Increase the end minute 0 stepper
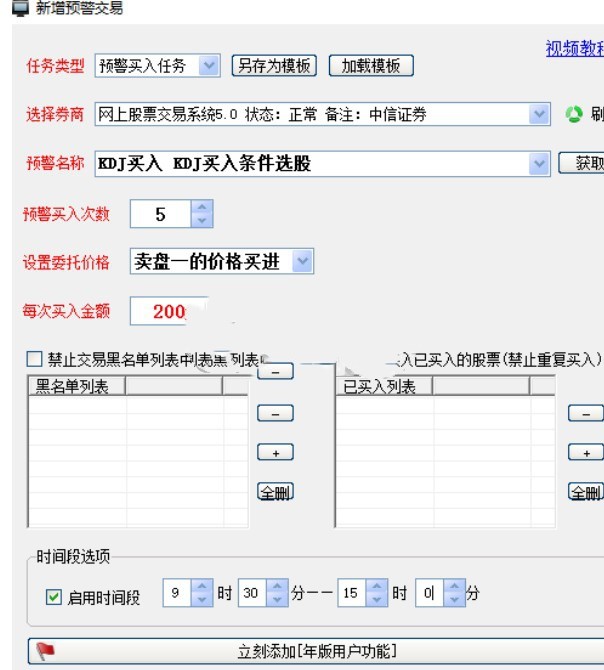604x670 pixels. pos(454,586)
